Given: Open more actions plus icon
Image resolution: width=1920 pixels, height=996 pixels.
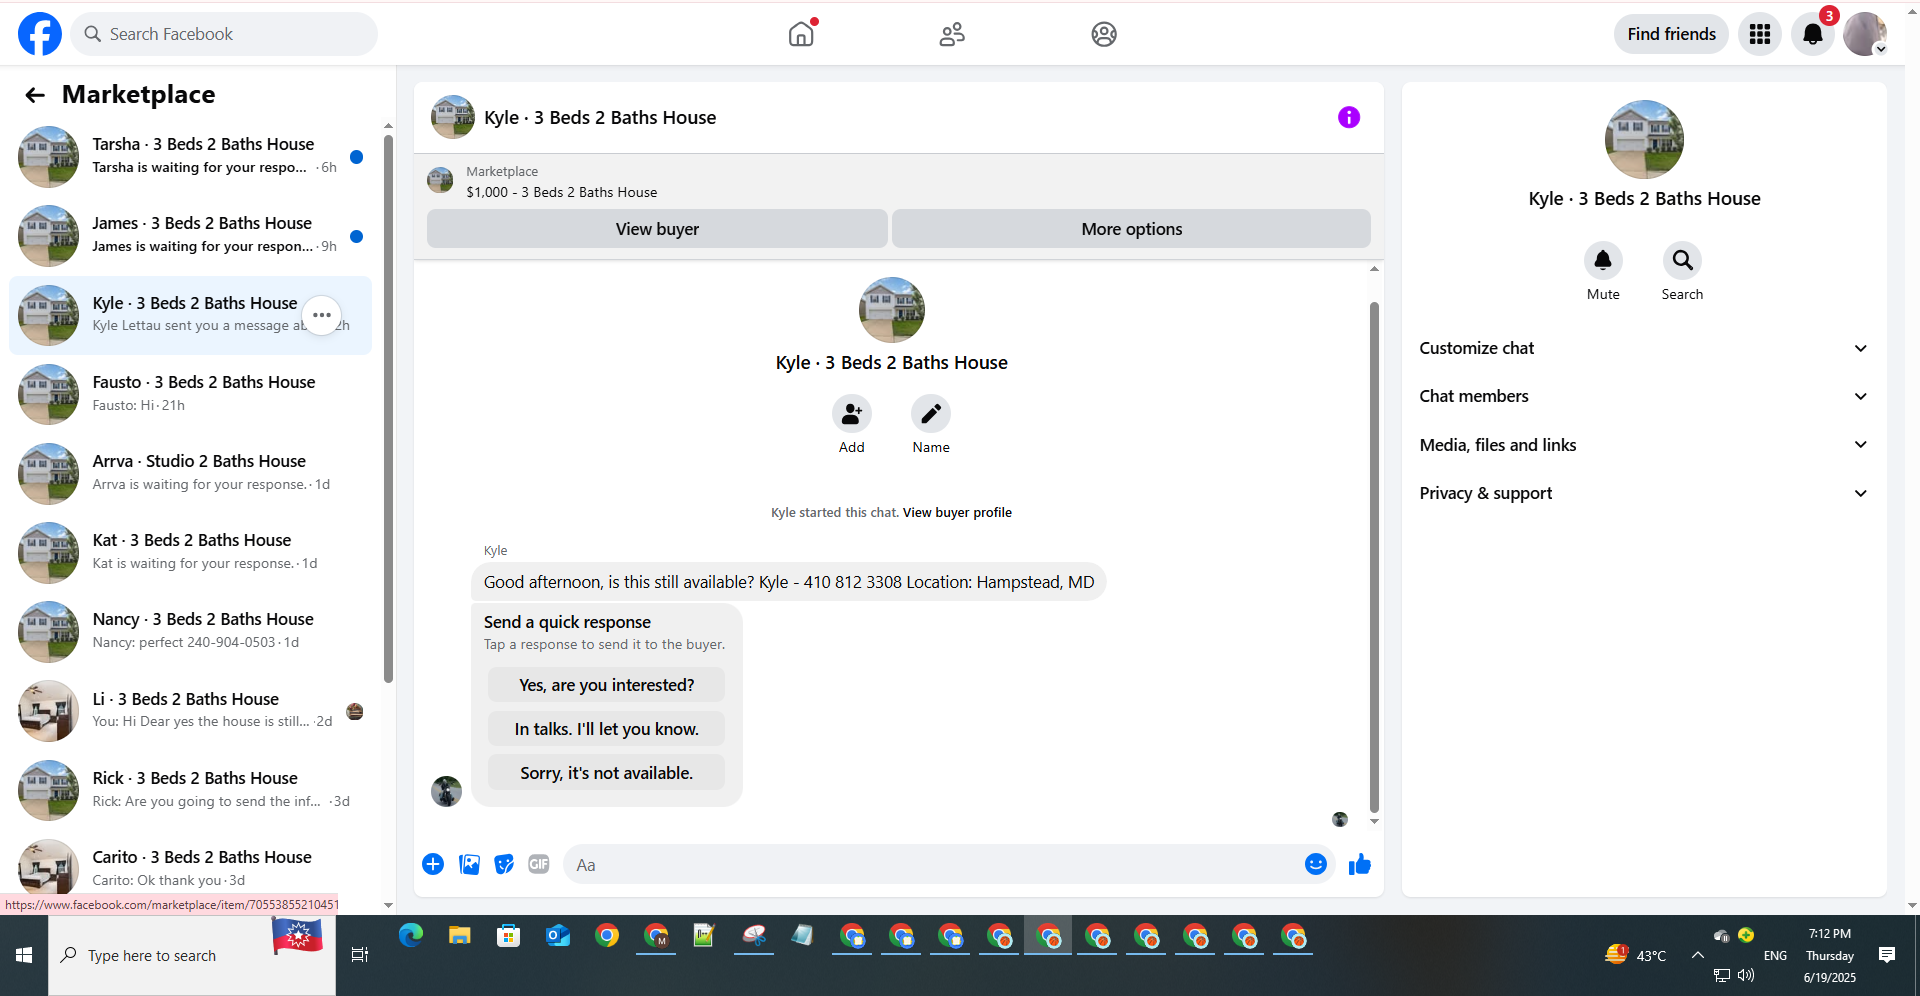Looking at the screenshot, I should [x=433, y=864].
